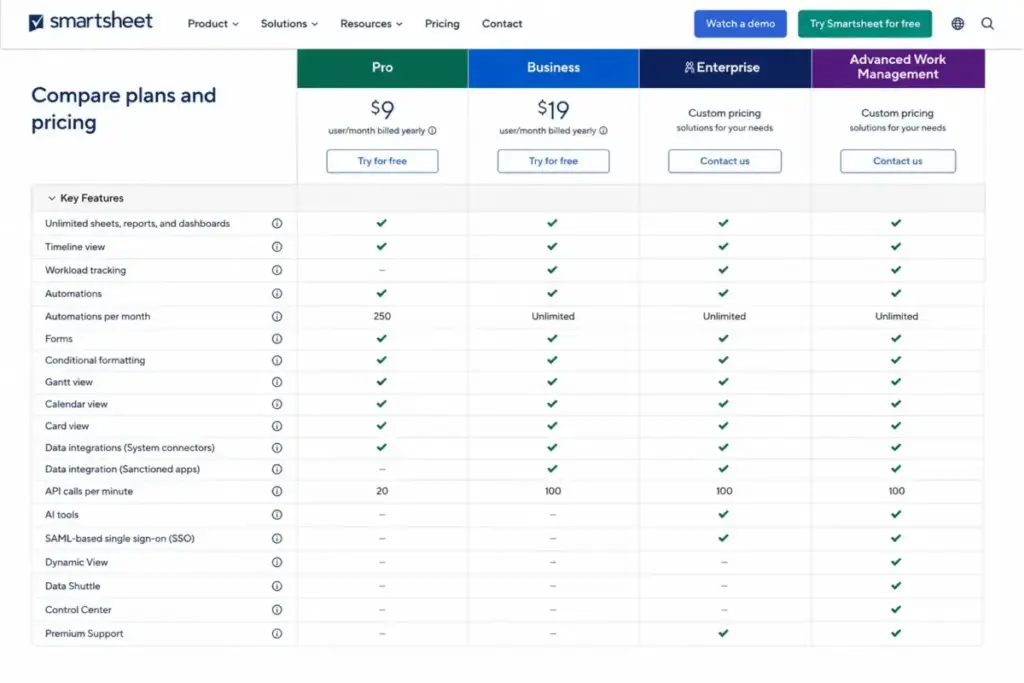Click Pro's 20 API calls value
1024x683 pixels.
[382, 492]
